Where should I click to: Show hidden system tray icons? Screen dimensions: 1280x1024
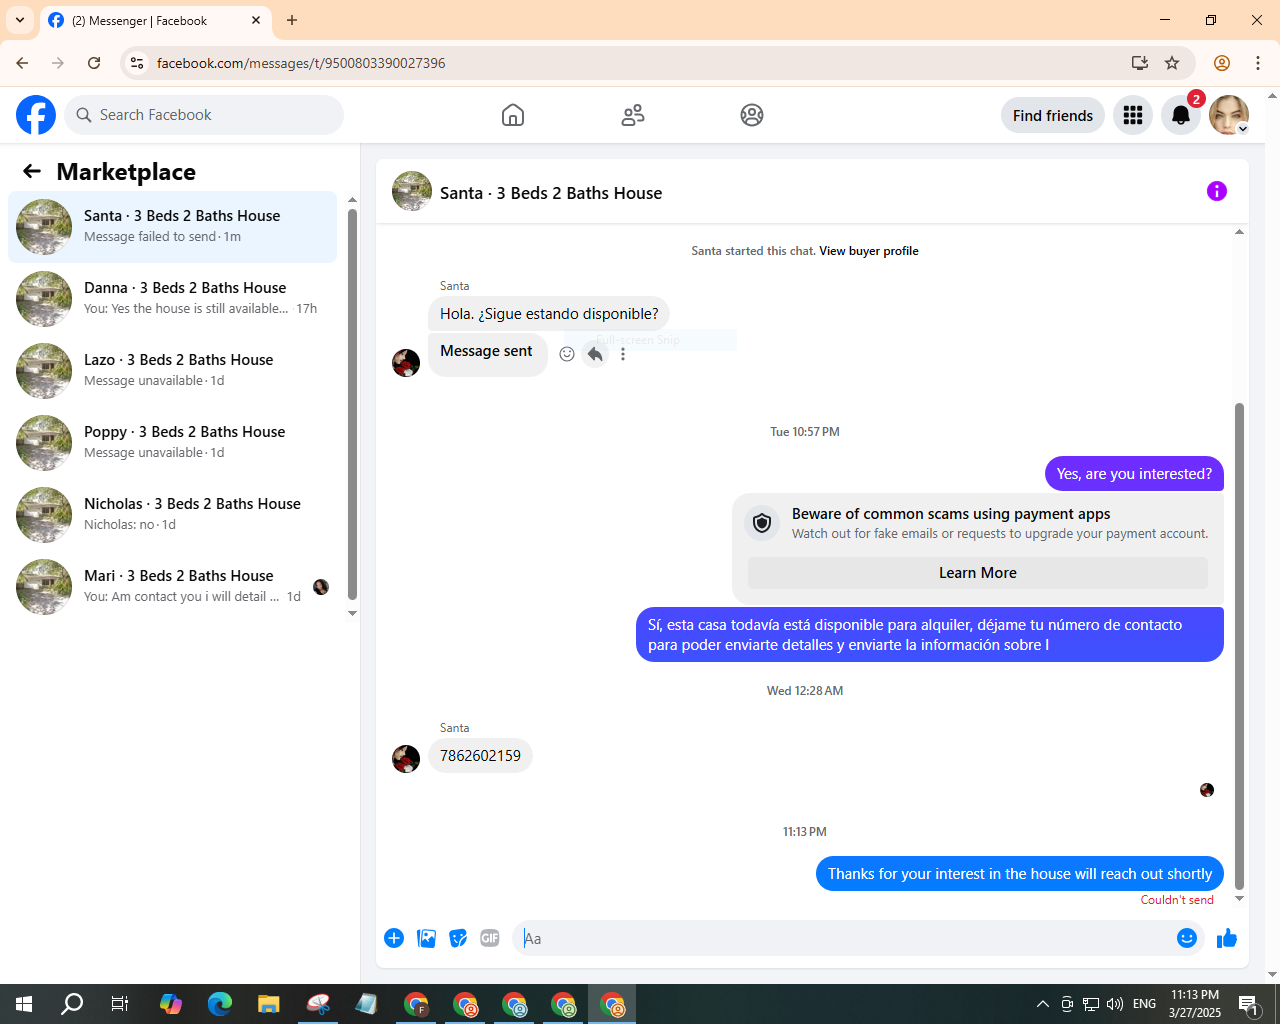[x=1043, y=1004]
